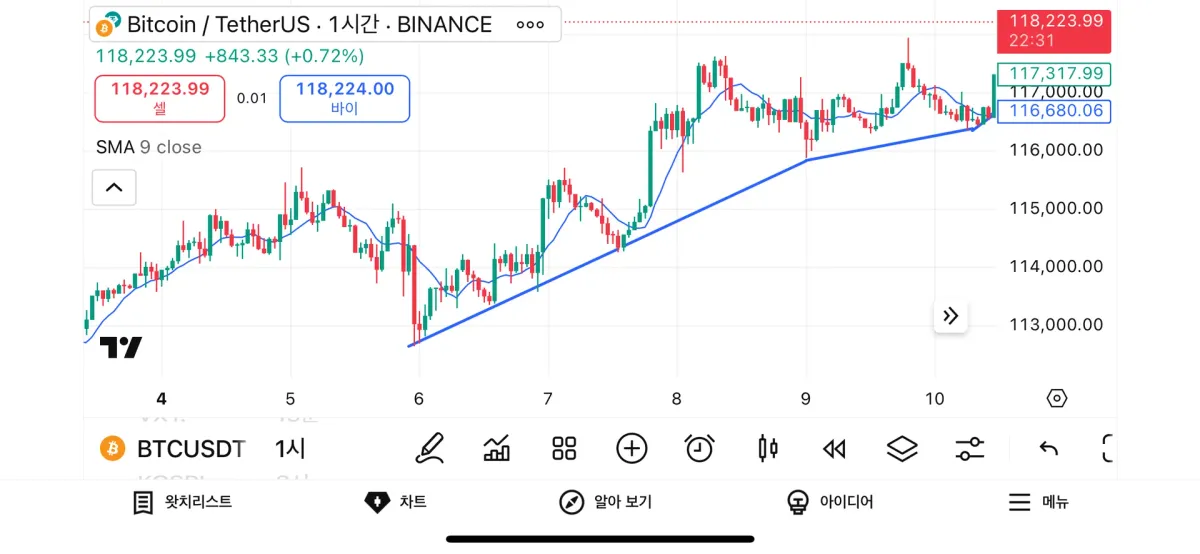Change chart type using candlestick icon
Viewport: 1200px width, 554px height.
[x=767, y=448]
